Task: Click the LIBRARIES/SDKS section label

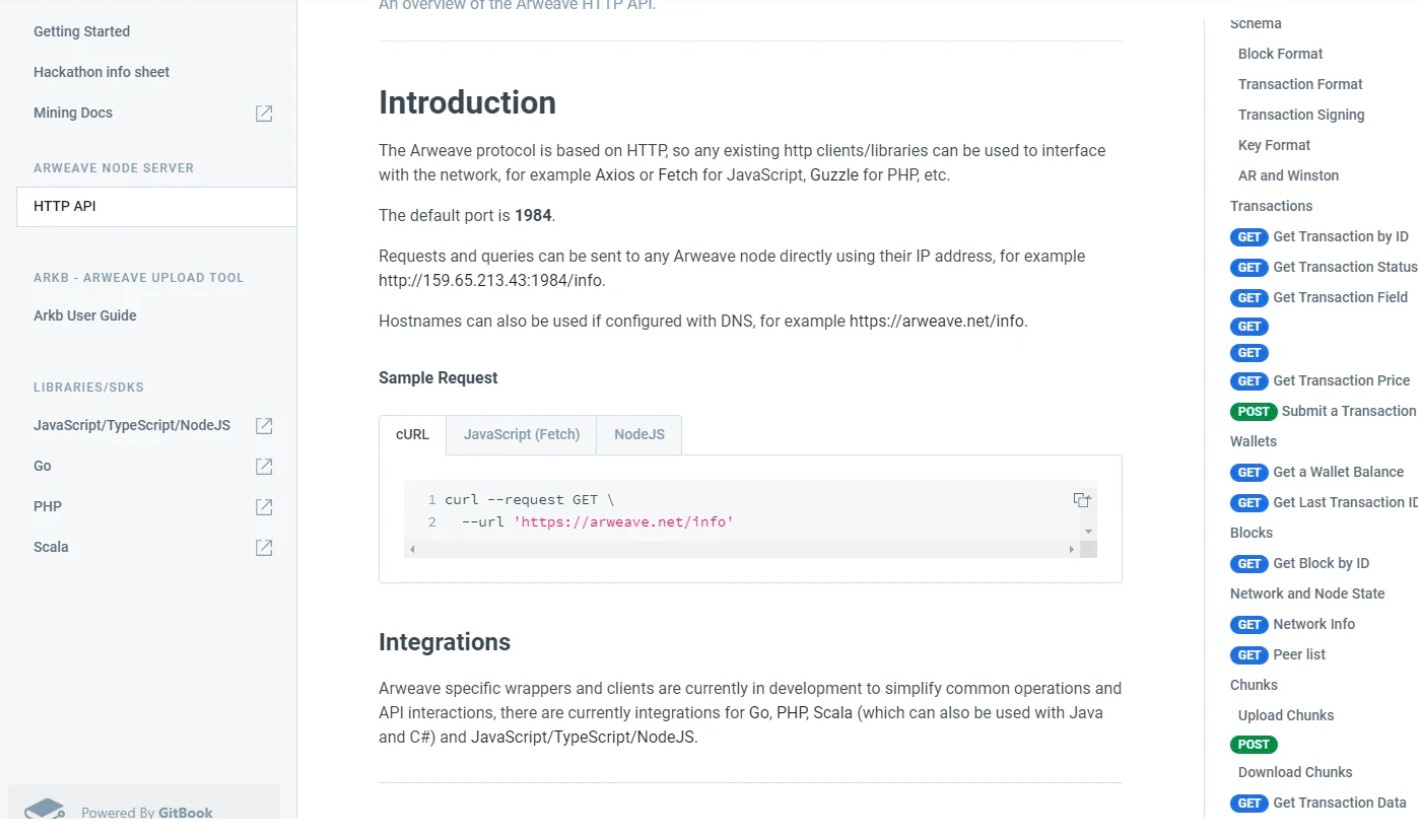Action: (89, 387)
